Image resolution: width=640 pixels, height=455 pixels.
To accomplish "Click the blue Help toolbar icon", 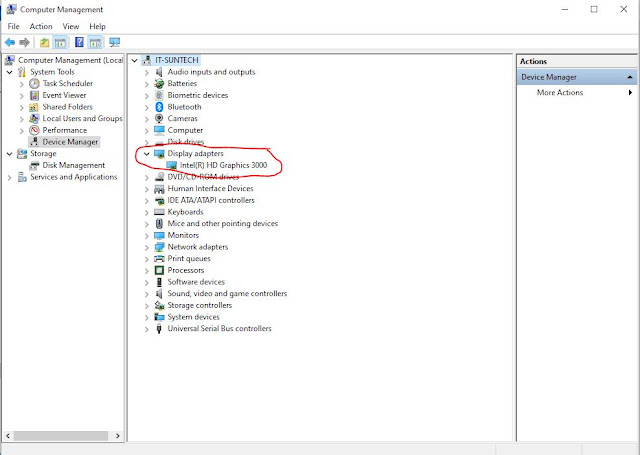I will [79, 42].
